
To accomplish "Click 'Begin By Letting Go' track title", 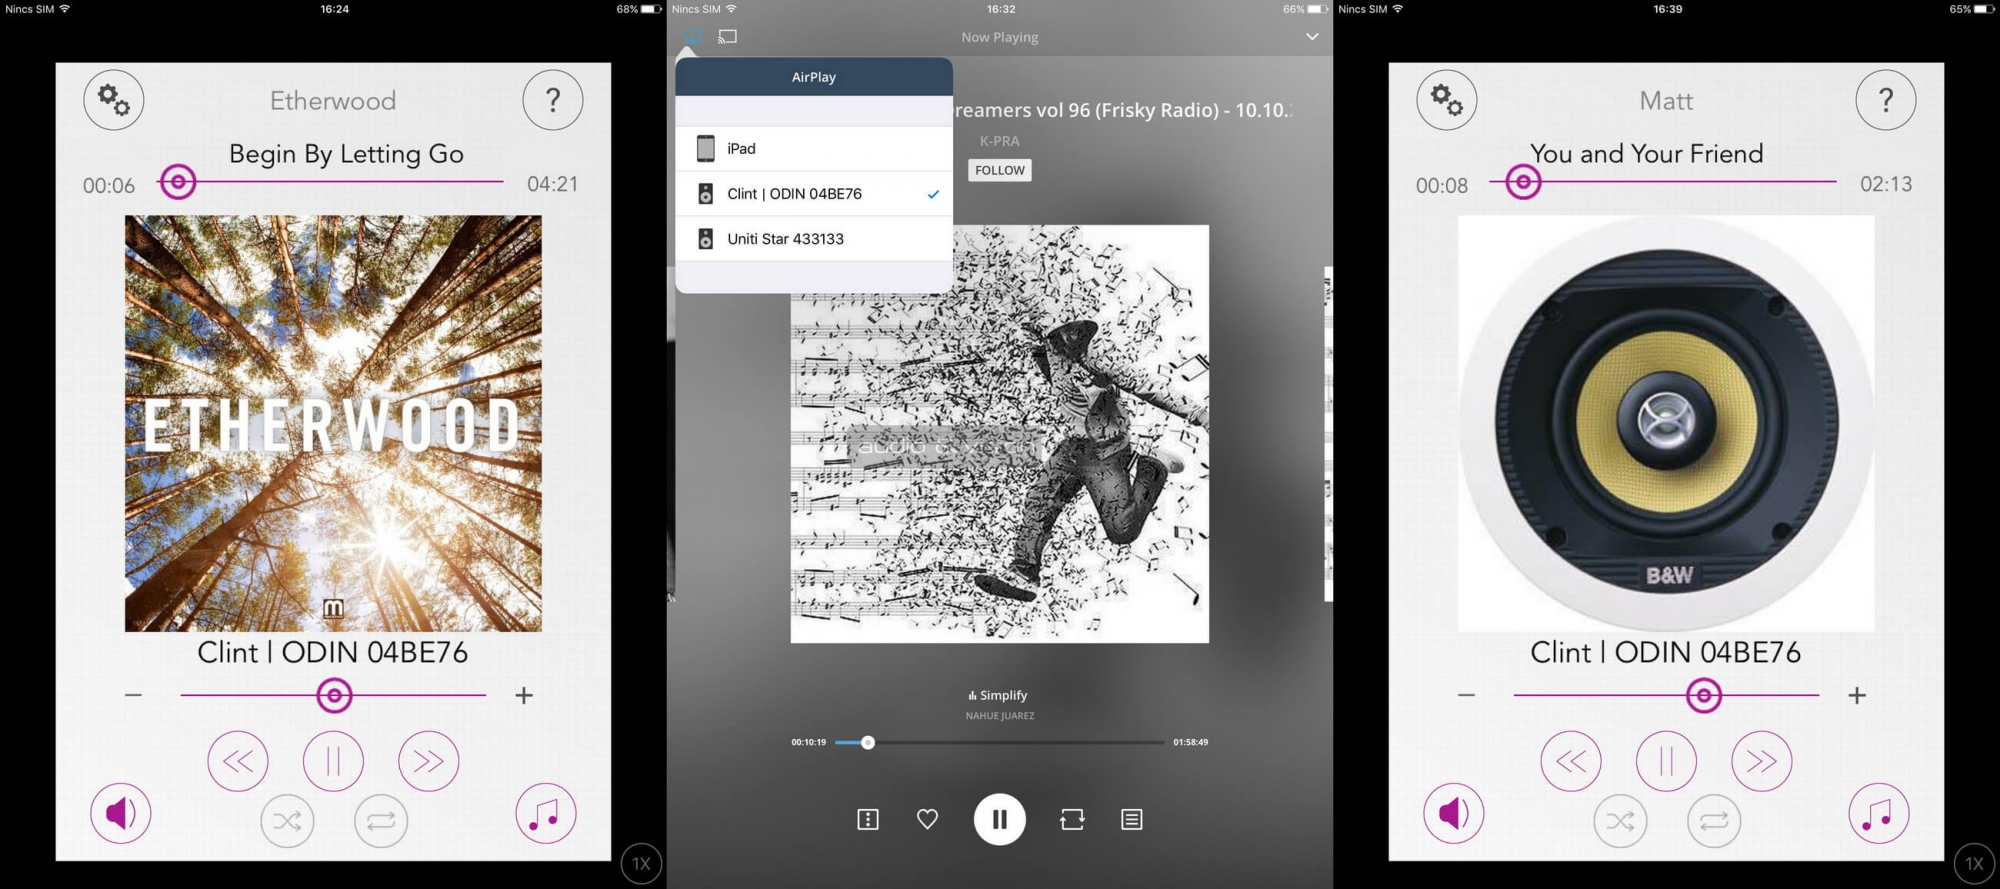I will click(x=346, y=154).
